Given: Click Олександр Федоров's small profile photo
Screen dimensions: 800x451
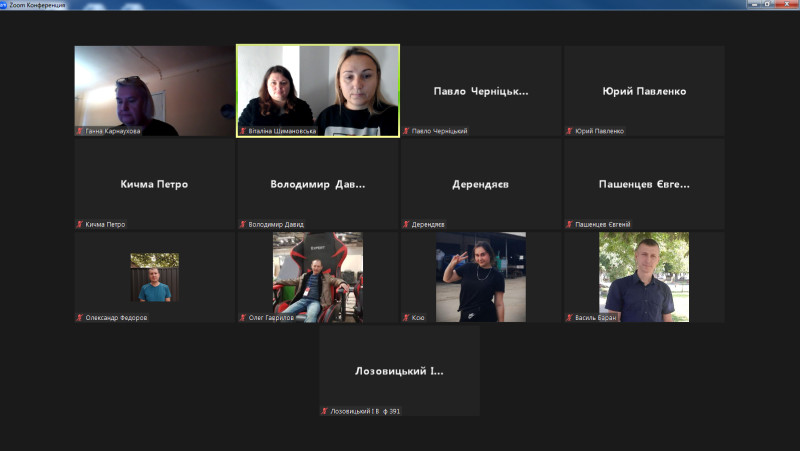Looking at the screenshot, I should (154, 277).
